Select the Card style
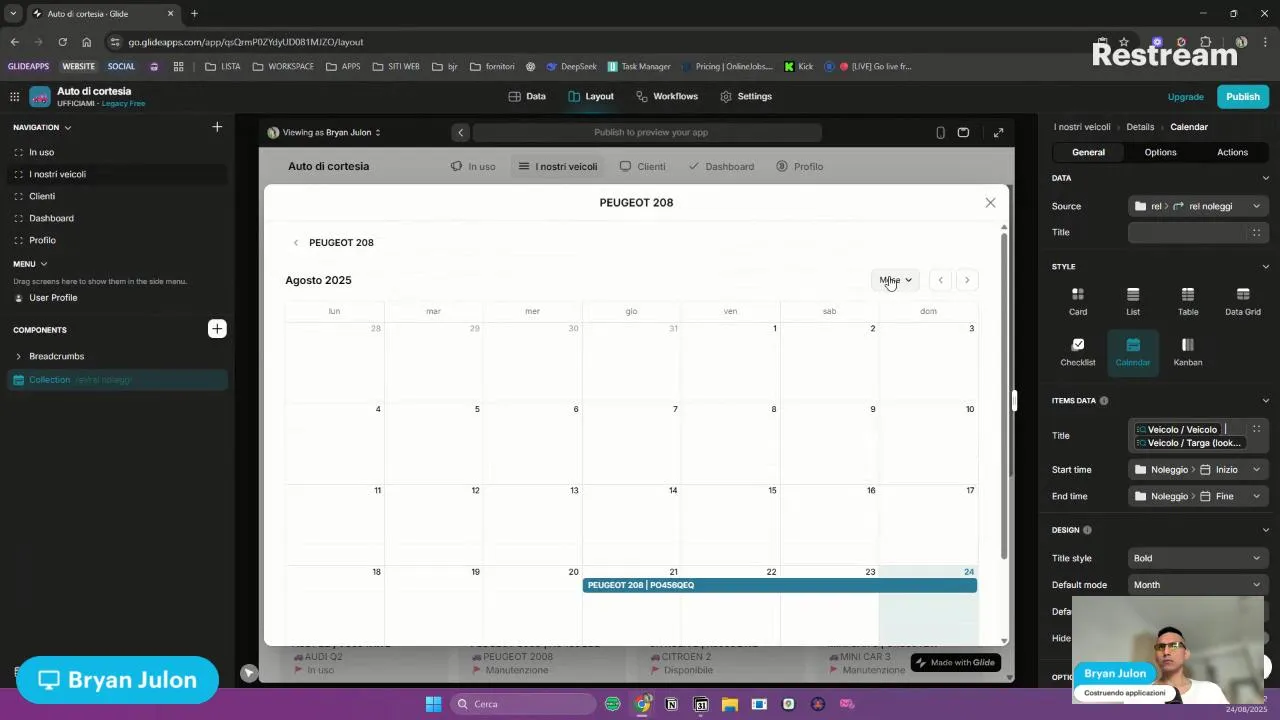The width and height of the screenshot is (1280, 720). (x=1078, y=302)
